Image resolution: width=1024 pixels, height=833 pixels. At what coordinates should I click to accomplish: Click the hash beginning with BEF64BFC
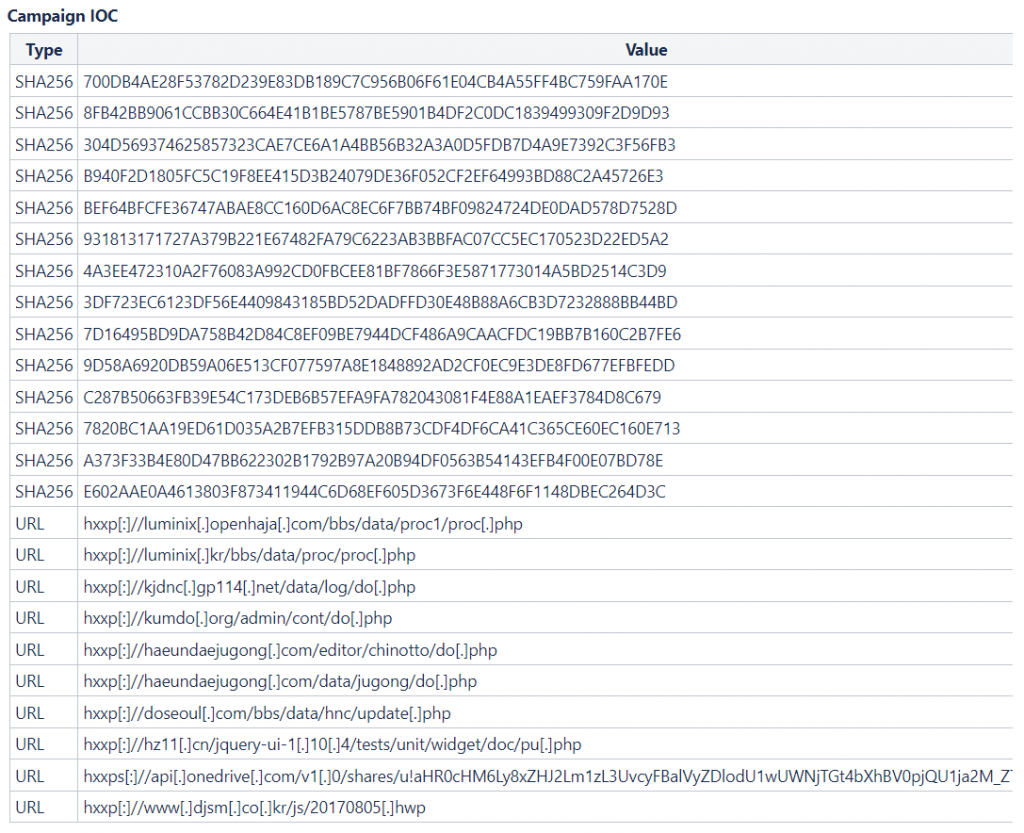[x=381, y=208]
